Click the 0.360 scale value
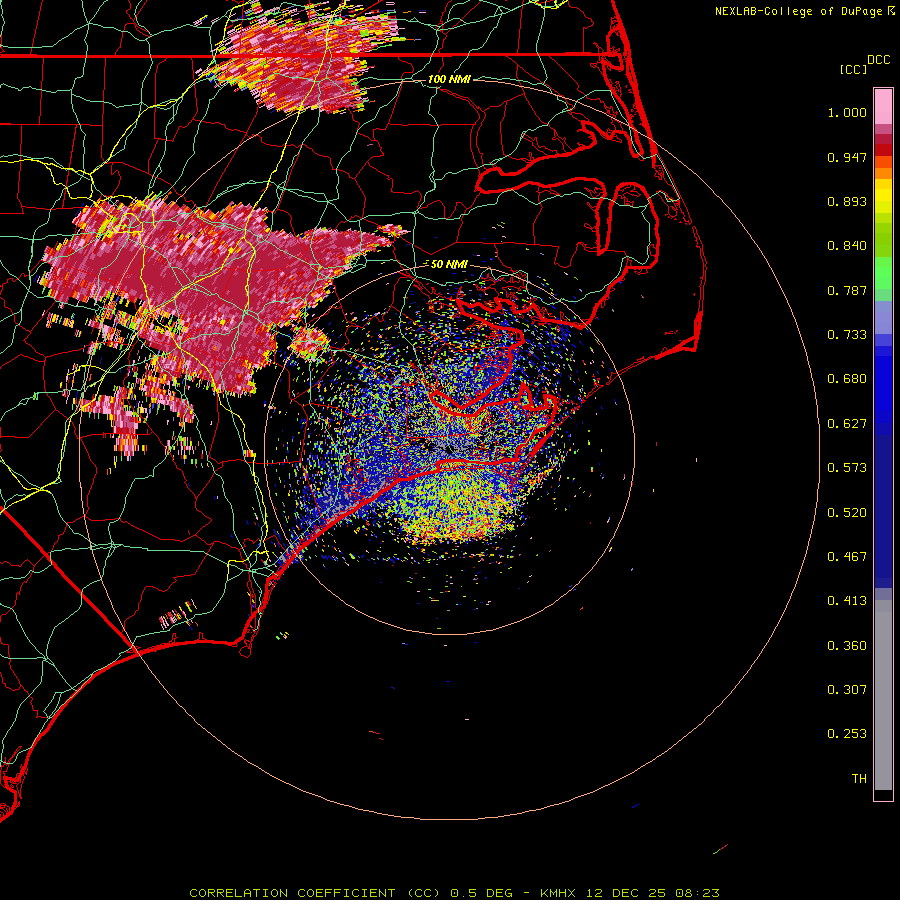 click(847, 646)
